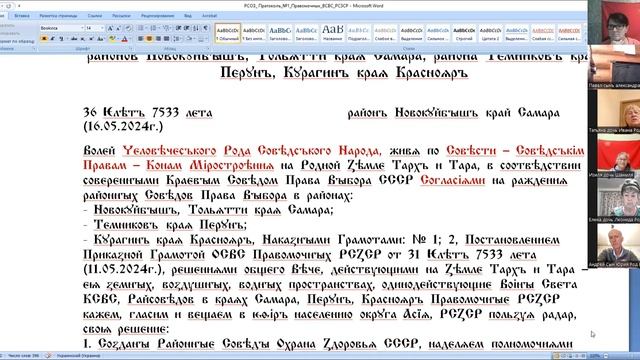Toggle underline formatting button
640x360 pixels.
pos(61,39)
